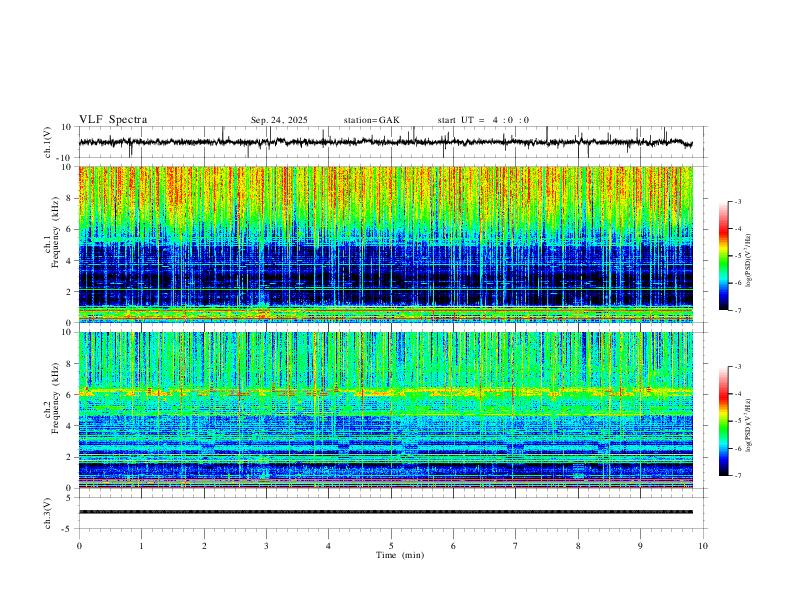Click the ch.2 spectrogram color scale bar
Image resolution: width=792 pixels, height=612 pixels.
tap(724, 421)
